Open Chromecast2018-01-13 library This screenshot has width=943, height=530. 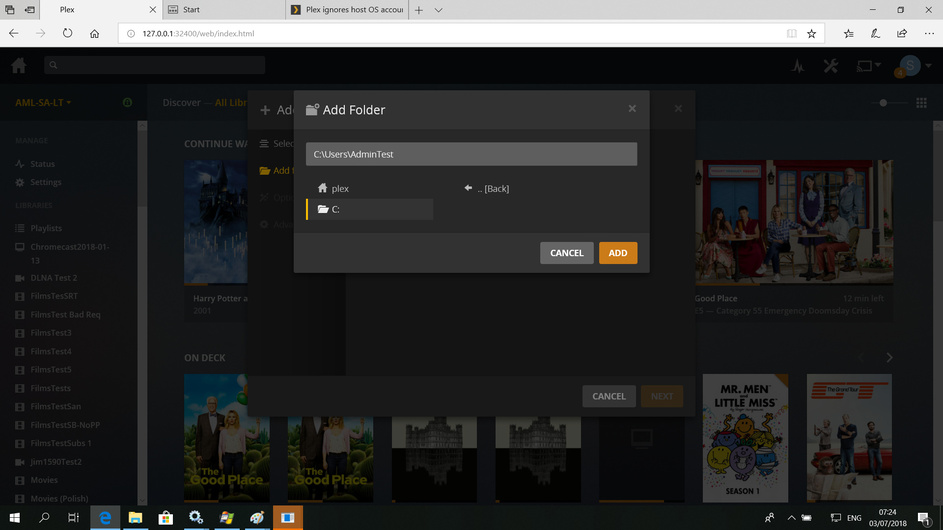point(69,253)
